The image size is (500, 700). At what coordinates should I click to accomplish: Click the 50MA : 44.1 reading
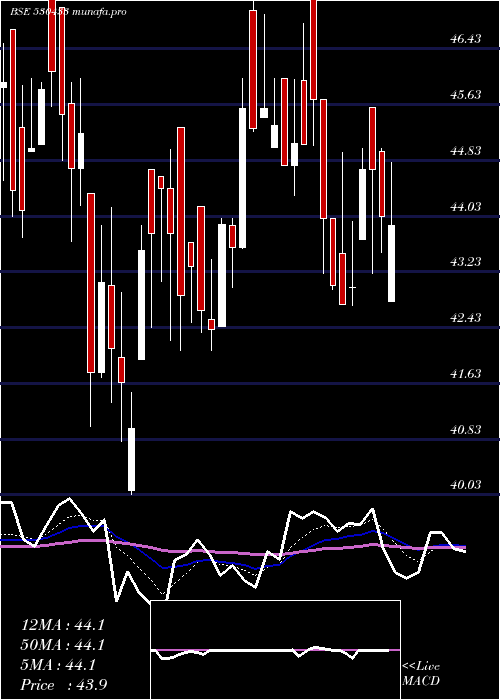[63, 645]
